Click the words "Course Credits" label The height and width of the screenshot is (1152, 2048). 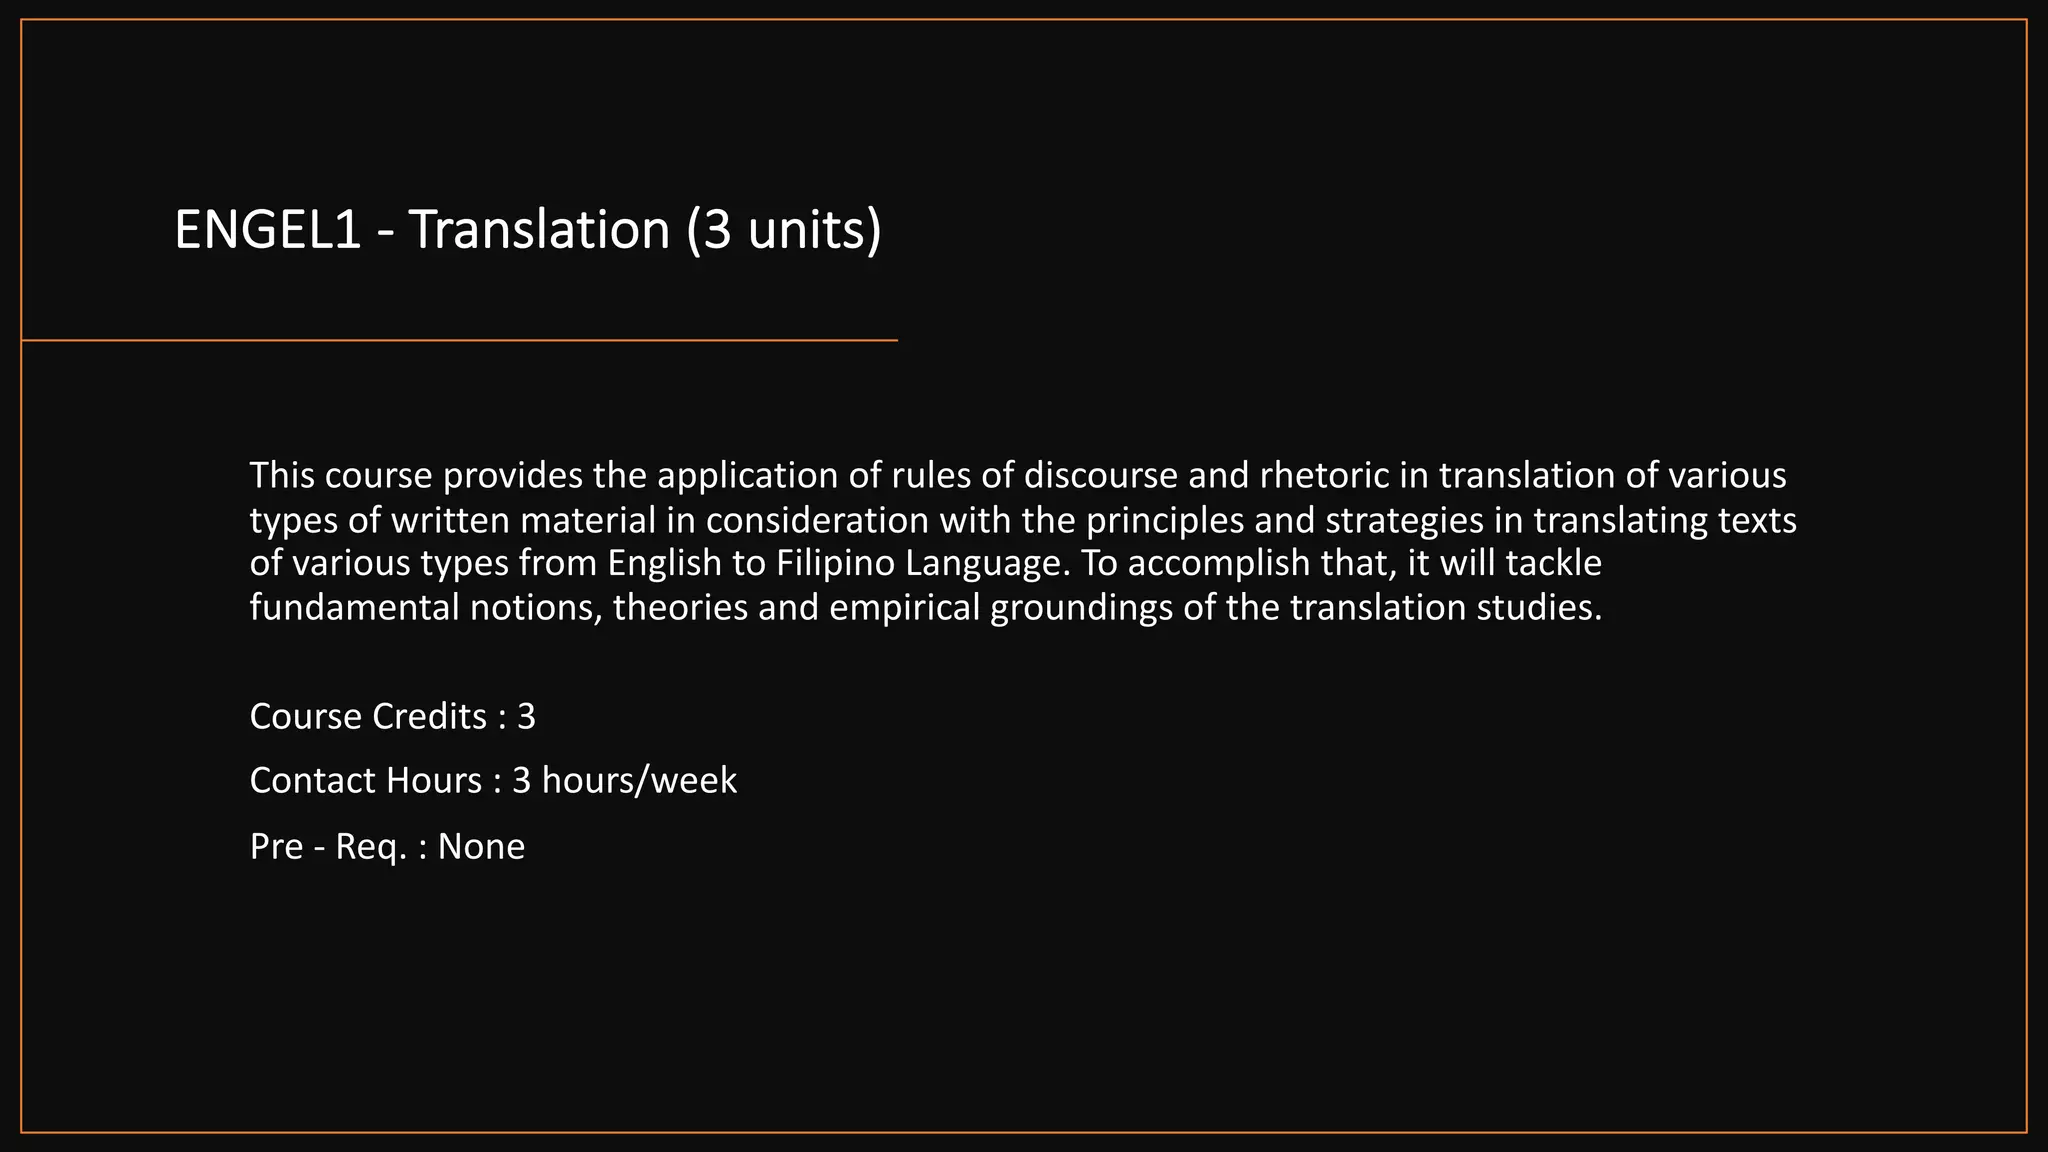coord(368,717)
